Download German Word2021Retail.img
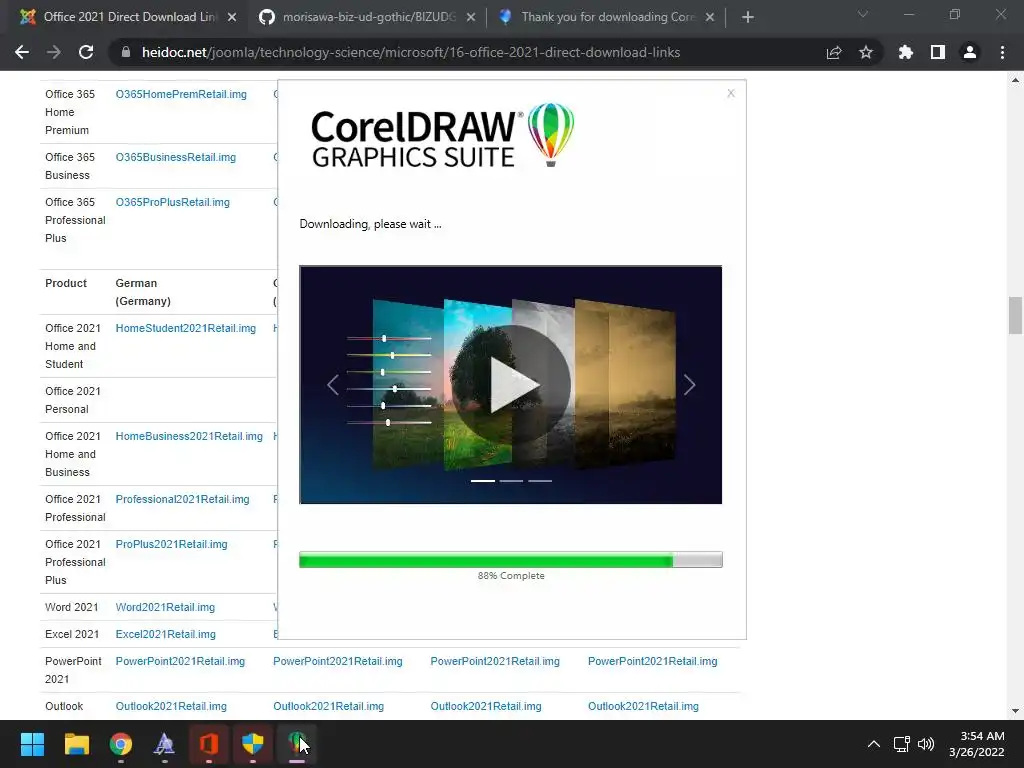Viewport: 1024px width, 768px height. pos(165,607)
